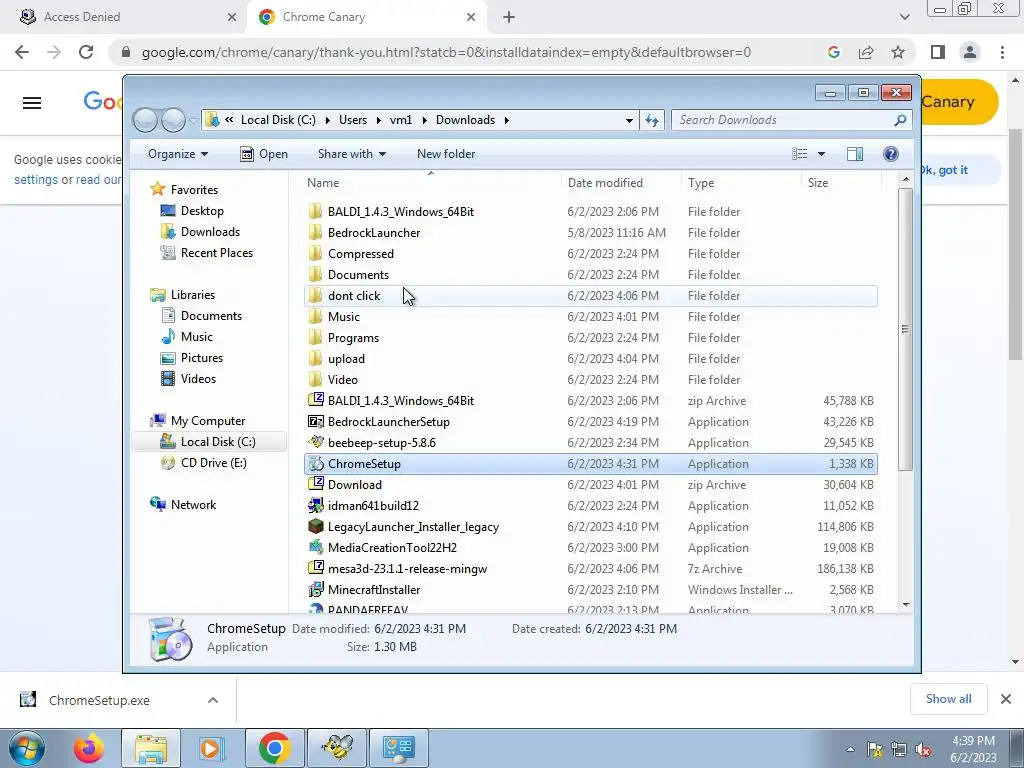Sort by Type column header

(741, 183)
